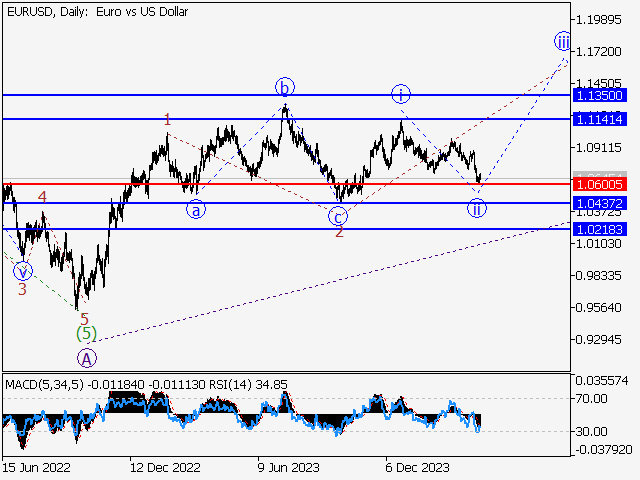
Task: Click the 6 Dec 2023 date label
Action: click(x=417, y=467)
